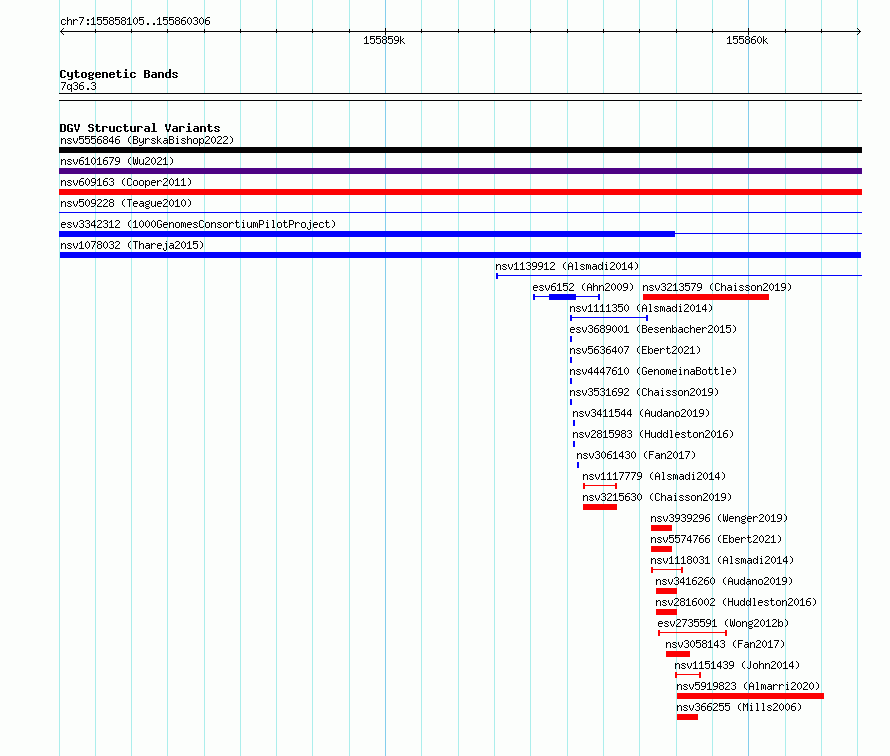Viewport: 890px width, 756px height.
Task: Open nsv1139912 (Alsmadi2014) variant label
Action: (567, 266)
